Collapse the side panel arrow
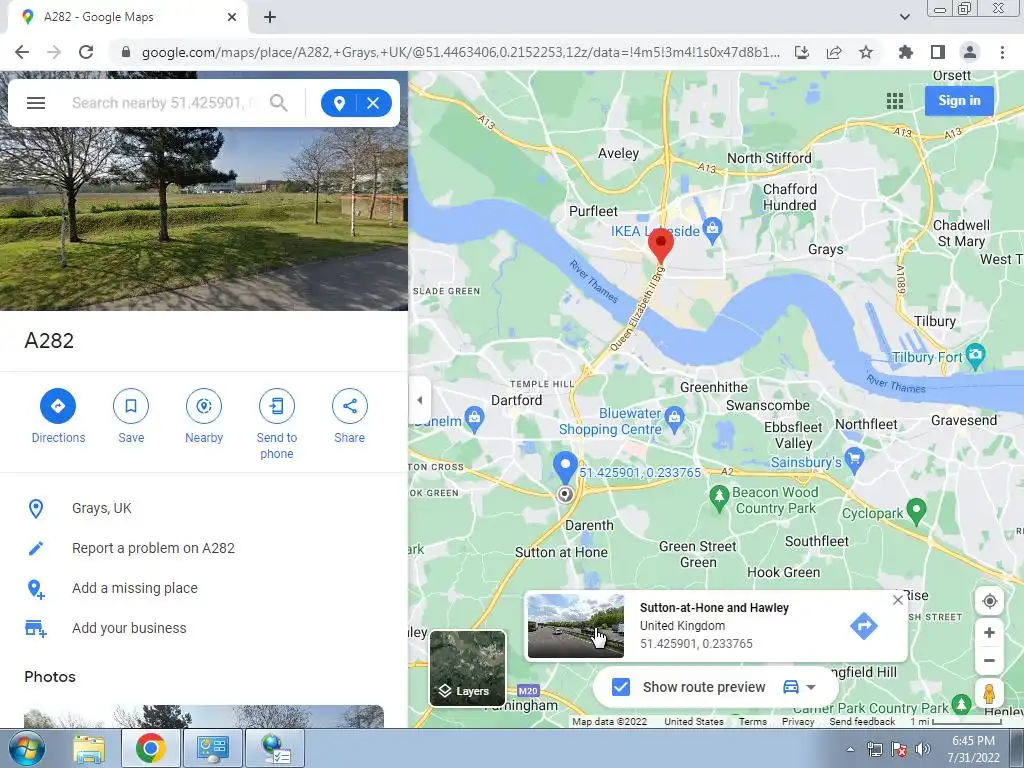The width and height of the screenshot is (1024, 768). pyautogui.click(x=419, y=400)
